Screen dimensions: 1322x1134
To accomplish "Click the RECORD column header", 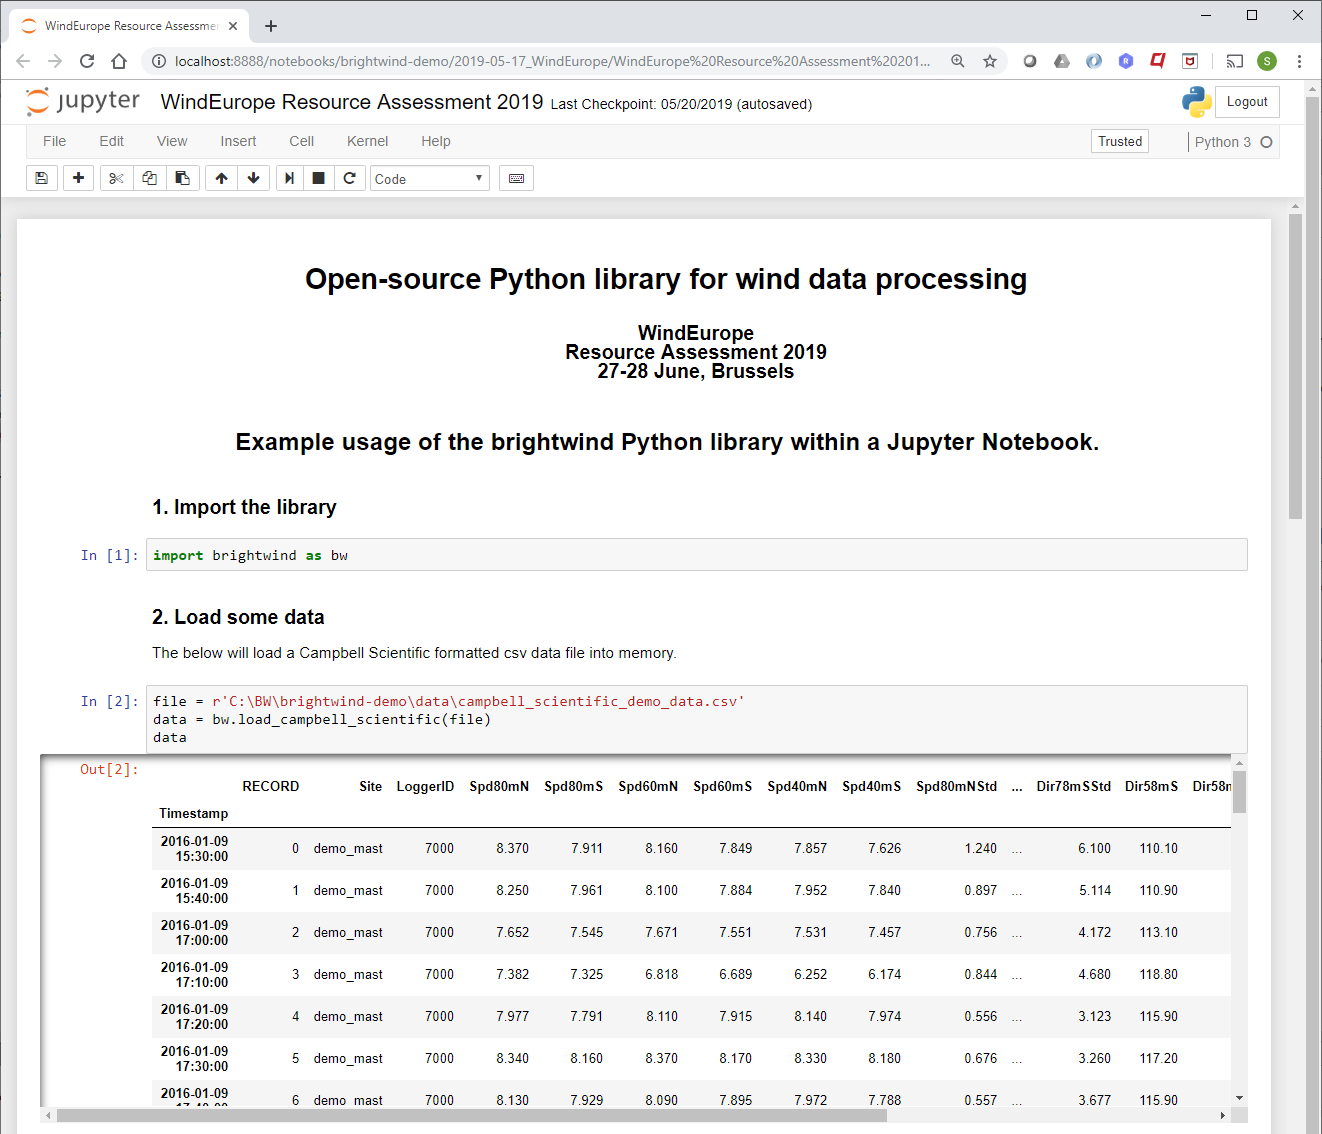I will (x=270, y=786).
